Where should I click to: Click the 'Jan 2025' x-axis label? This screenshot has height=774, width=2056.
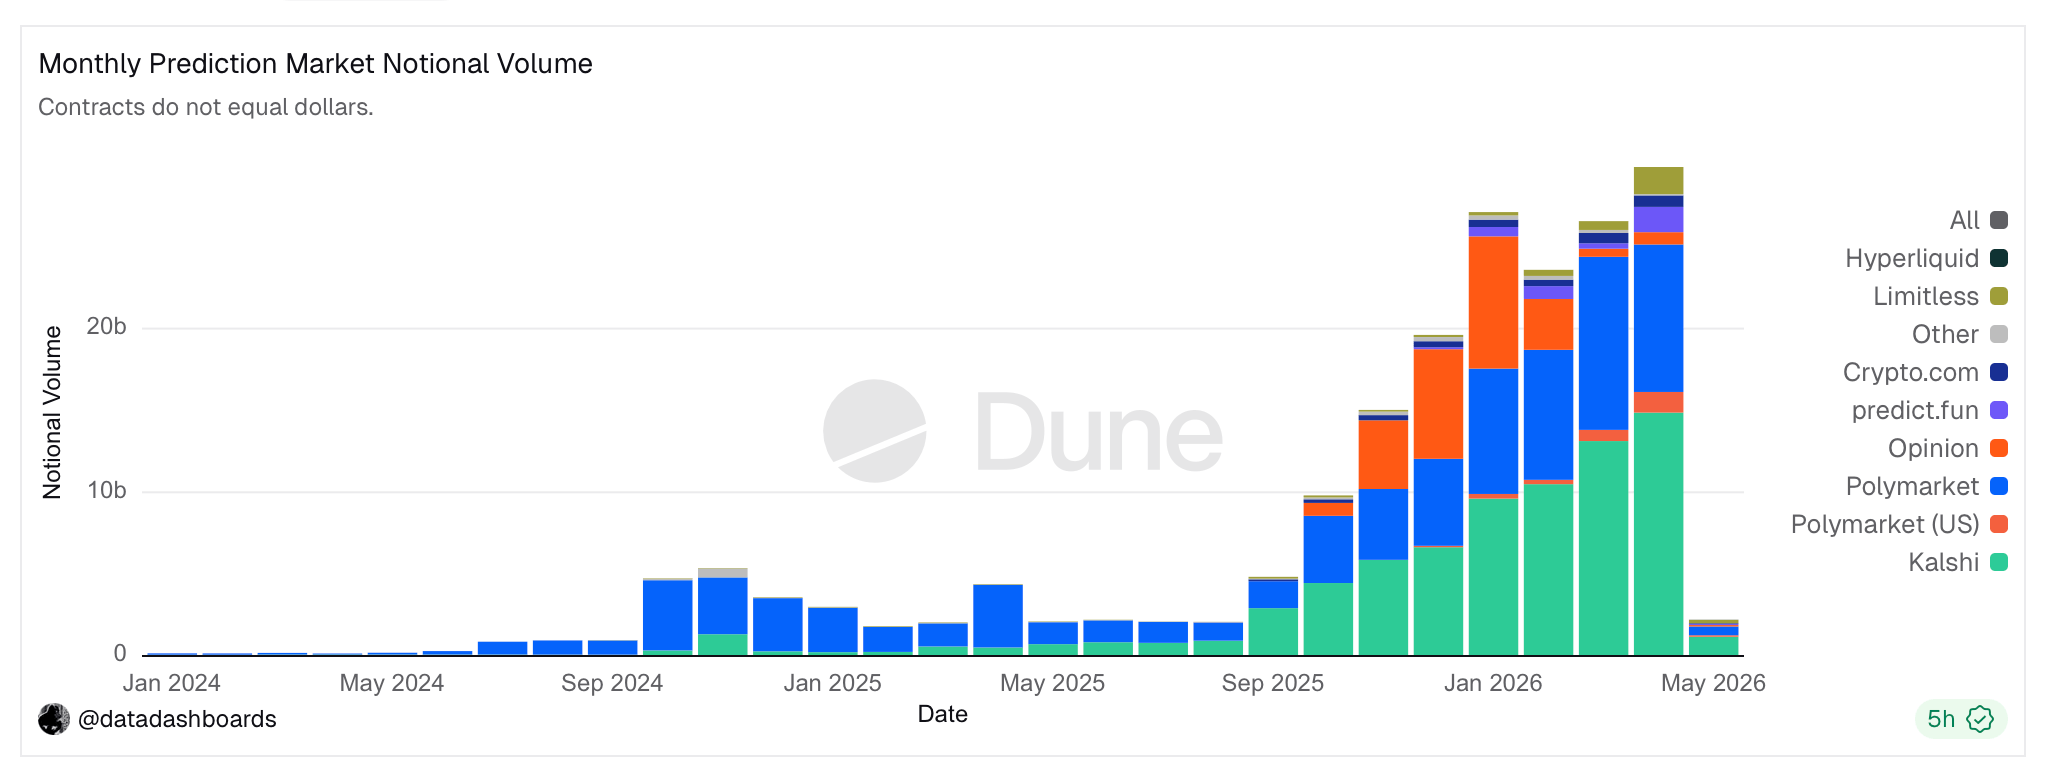coord(832,683)
